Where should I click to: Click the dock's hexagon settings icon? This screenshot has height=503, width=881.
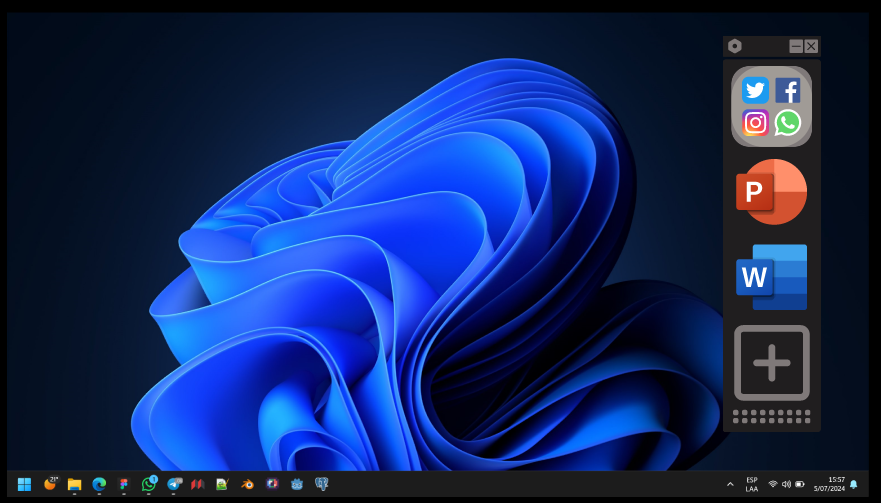(735, 46)
